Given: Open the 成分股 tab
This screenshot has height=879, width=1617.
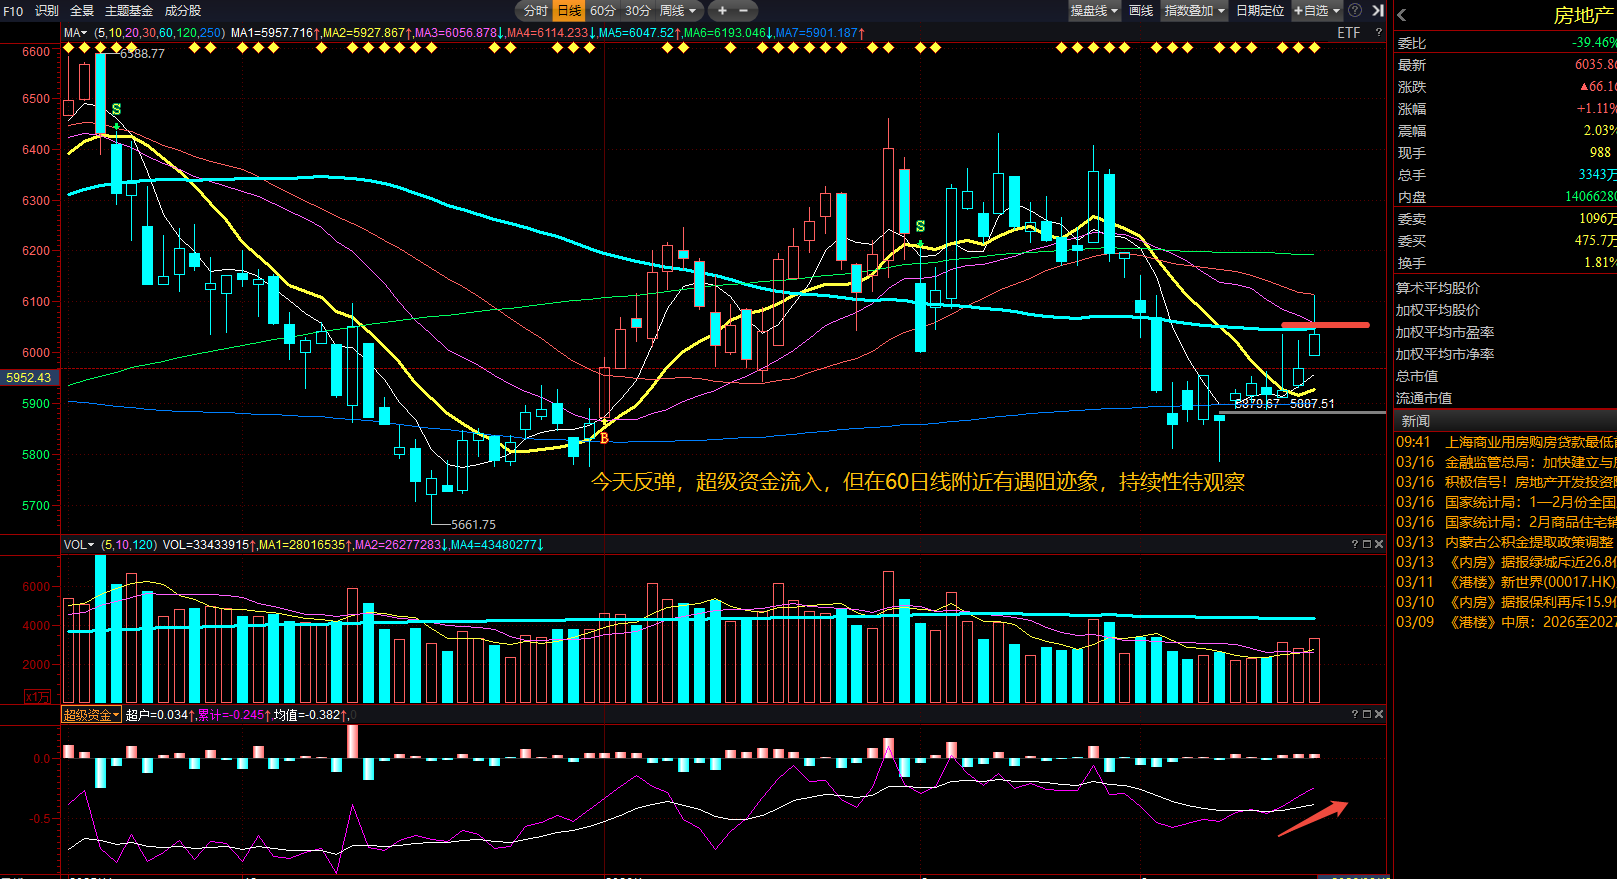Looking at the screenshot, I should click(183, 11).
